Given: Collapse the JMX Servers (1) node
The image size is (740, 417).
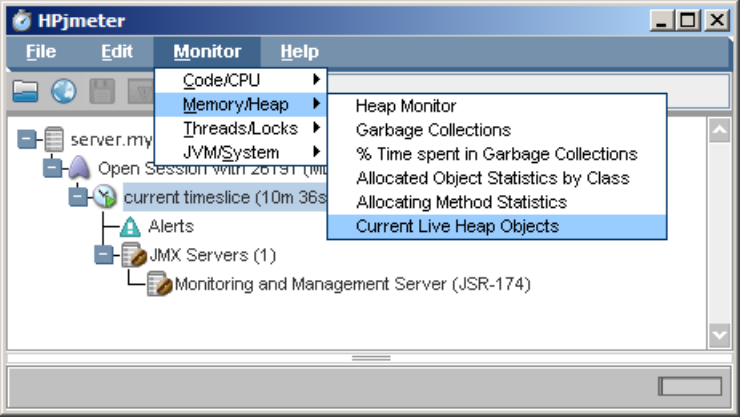Looking at the screenshot, I should (103, 255).
